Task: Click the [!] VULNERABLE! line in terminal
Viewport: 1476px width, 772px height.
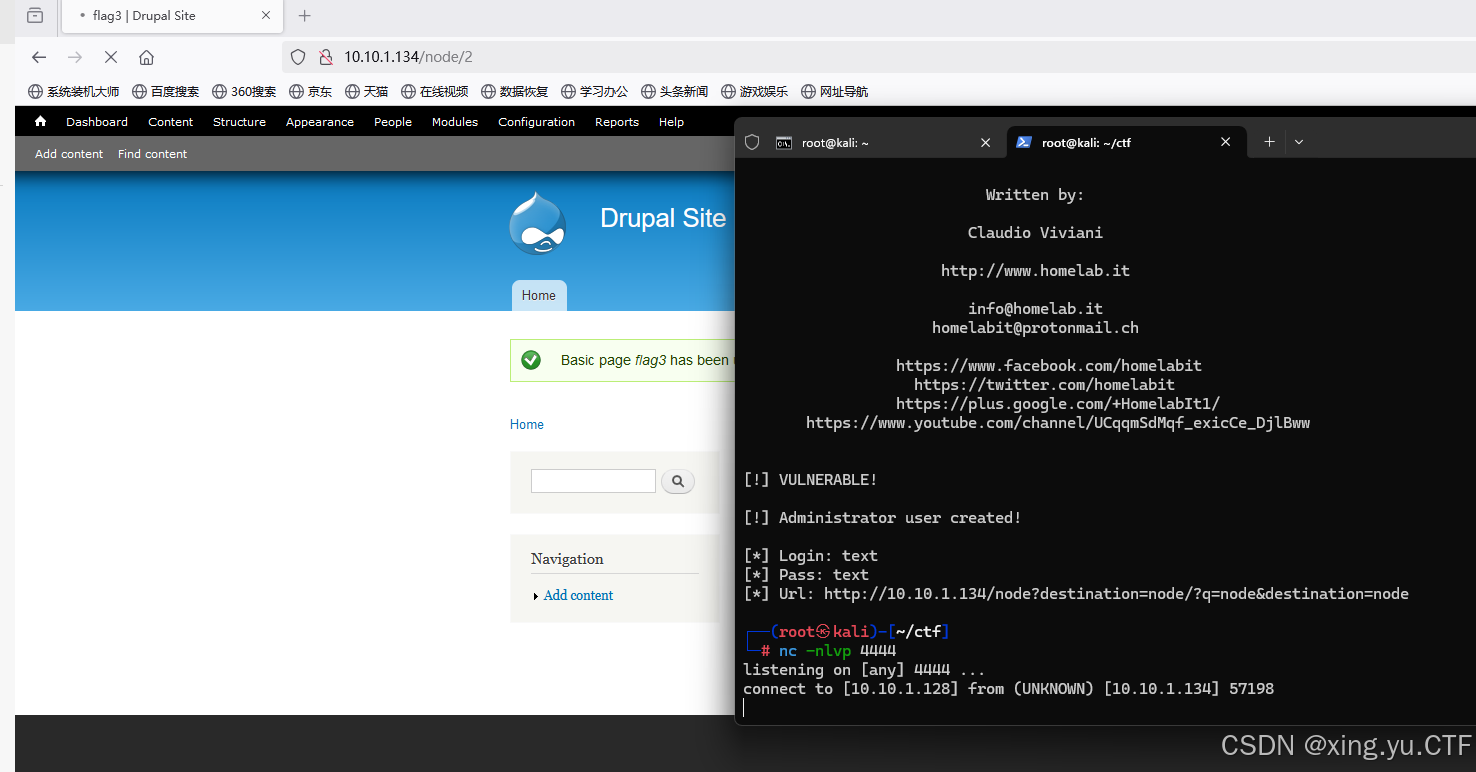Action: (x=810, y=480)
